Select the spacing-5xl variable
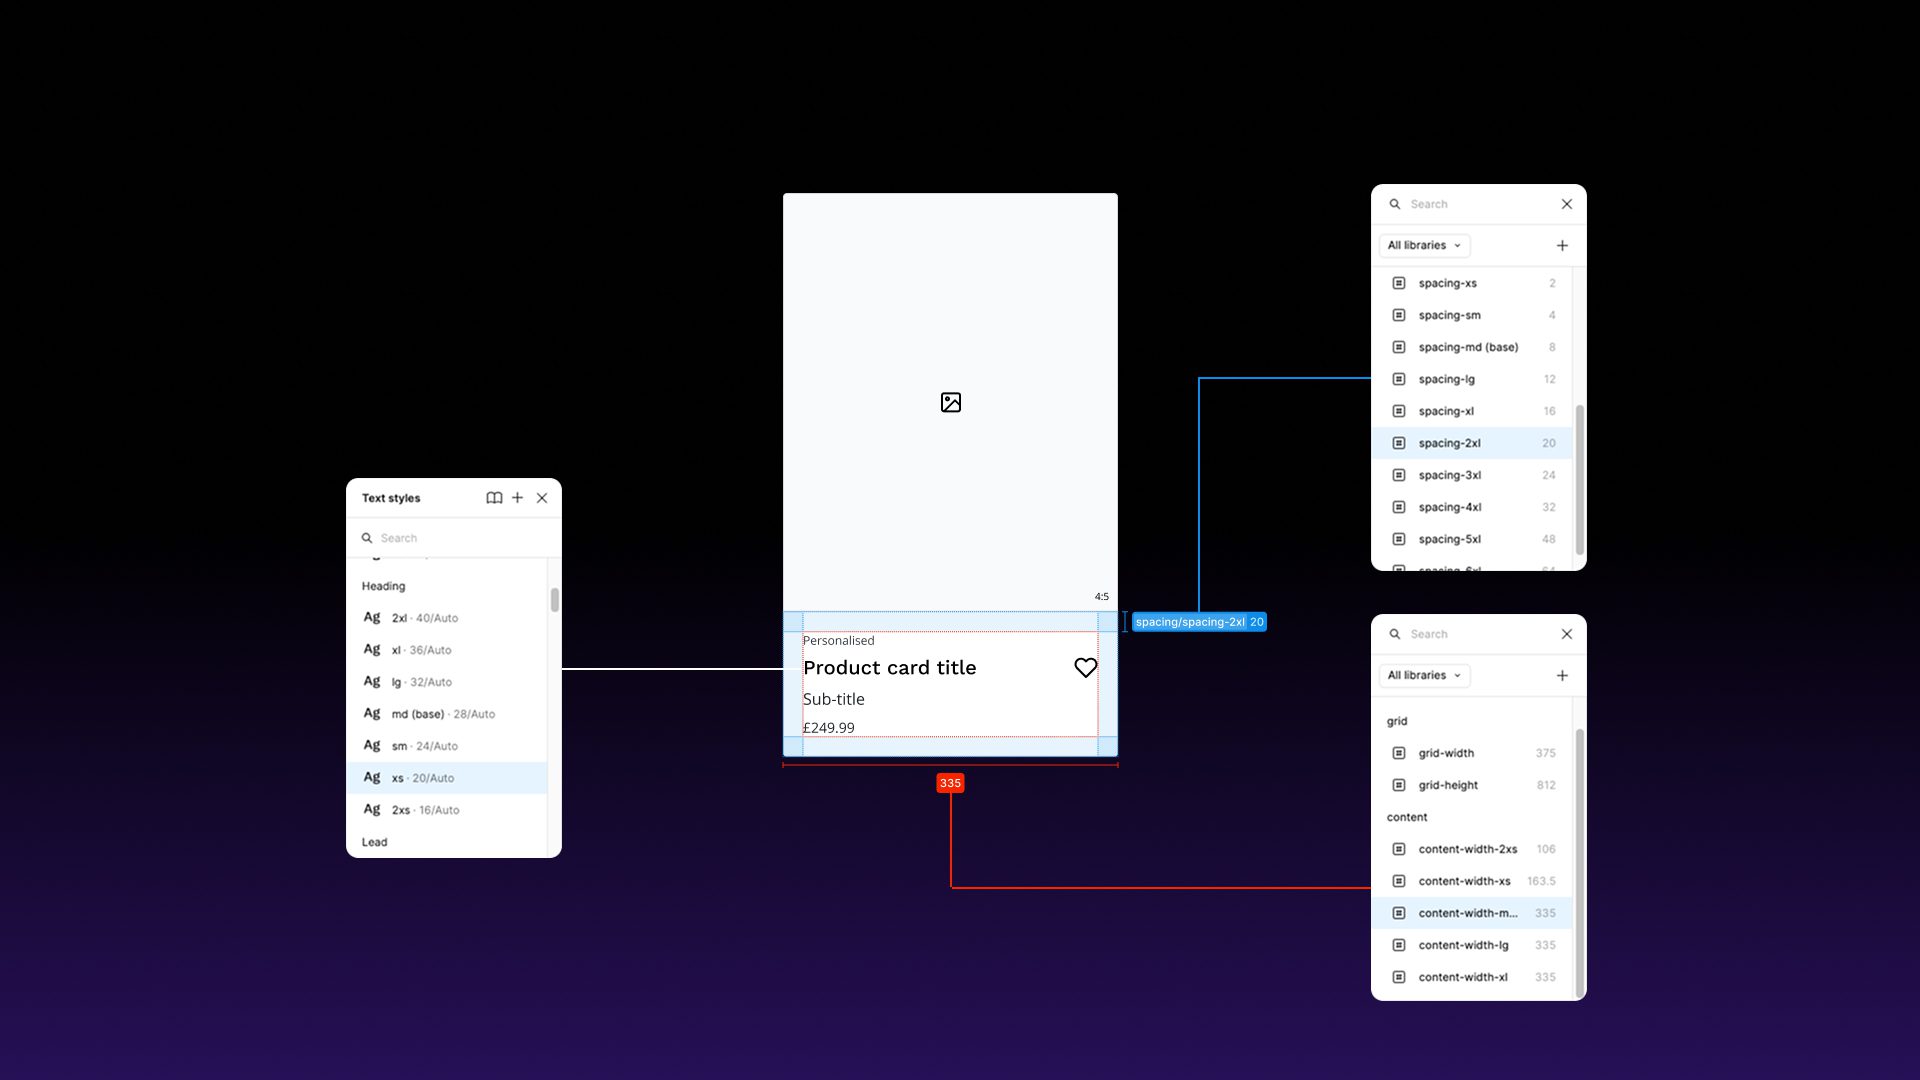The image size is (1920, 1080). (1472, 539)
